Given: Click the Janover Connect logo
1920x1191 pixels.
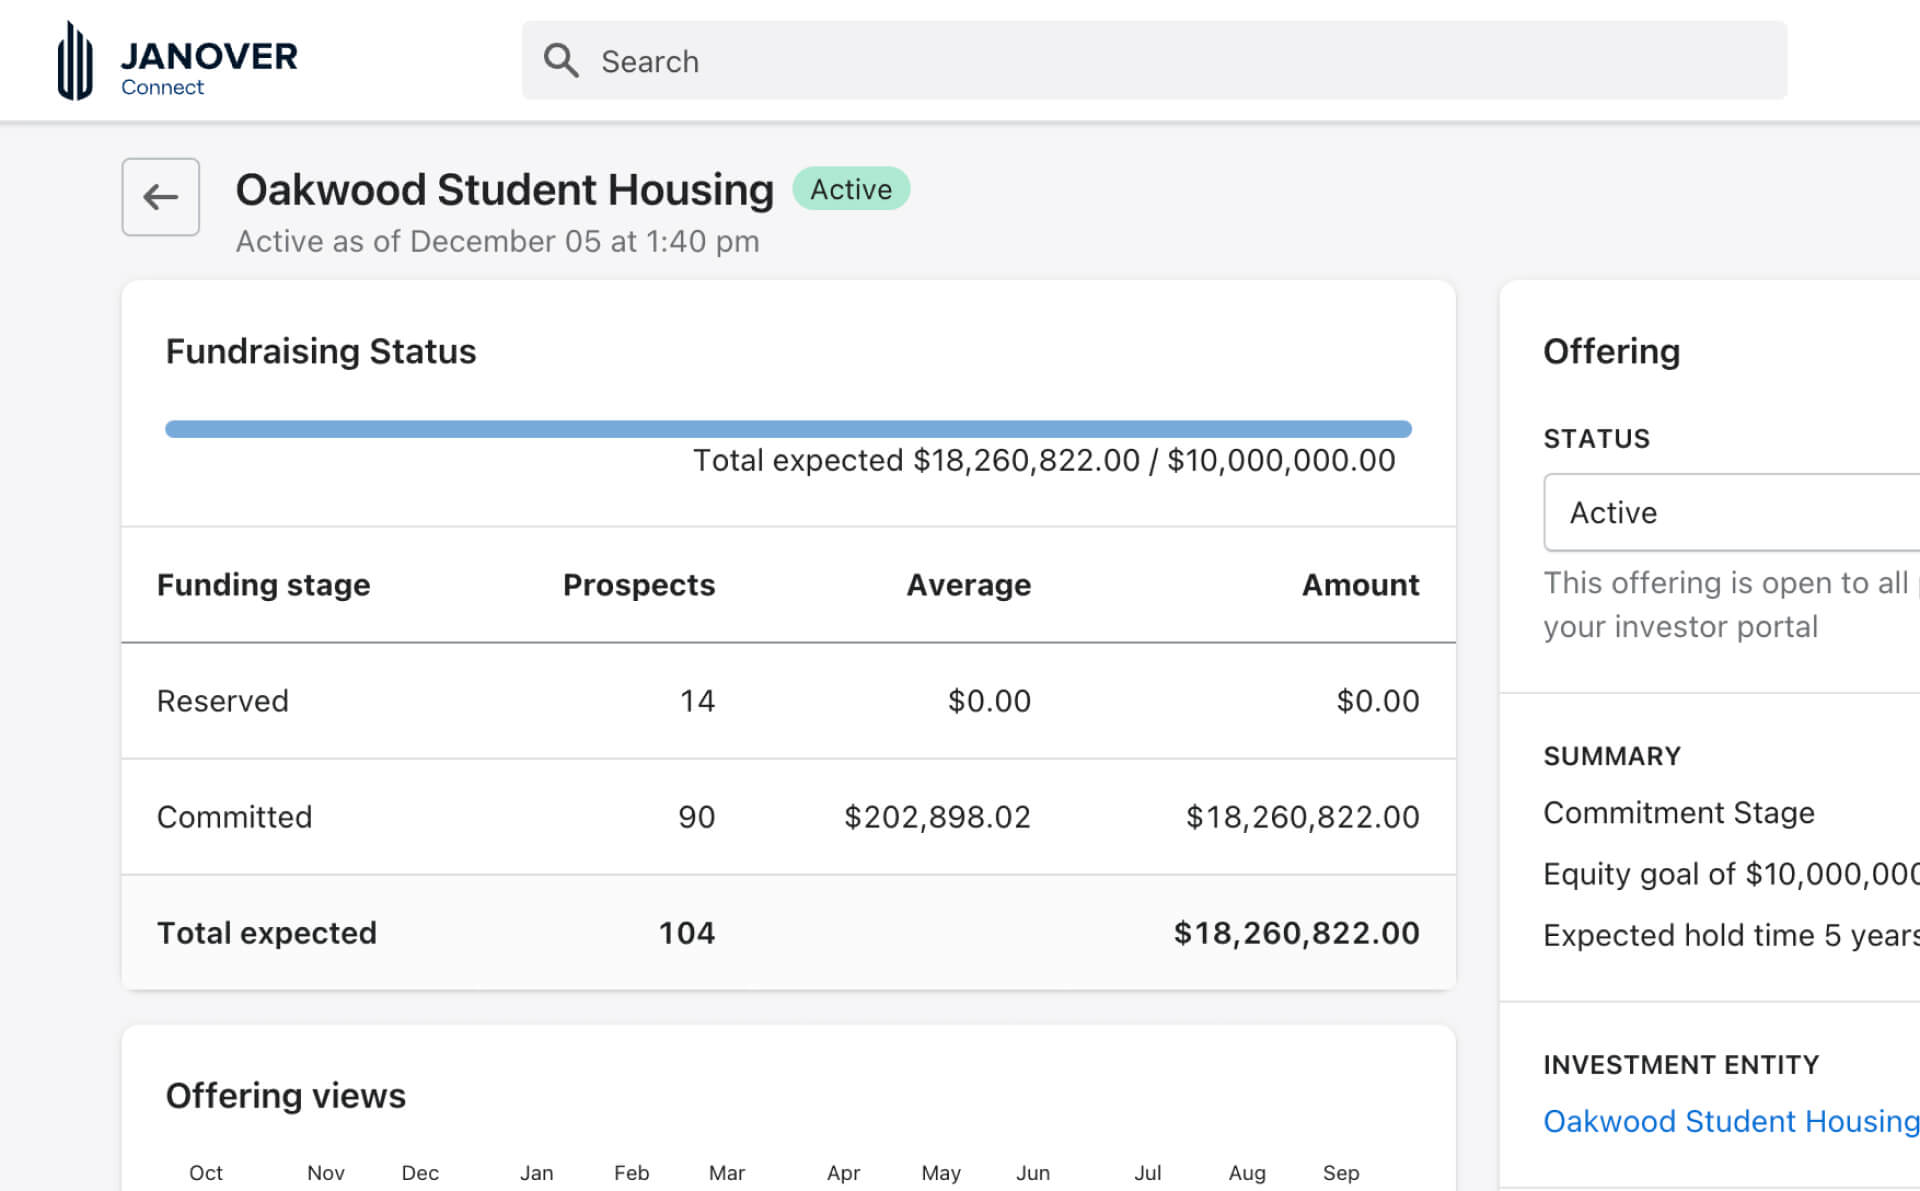Looking at the screenshot, I should pyautogui.click(x=177, y=62).
